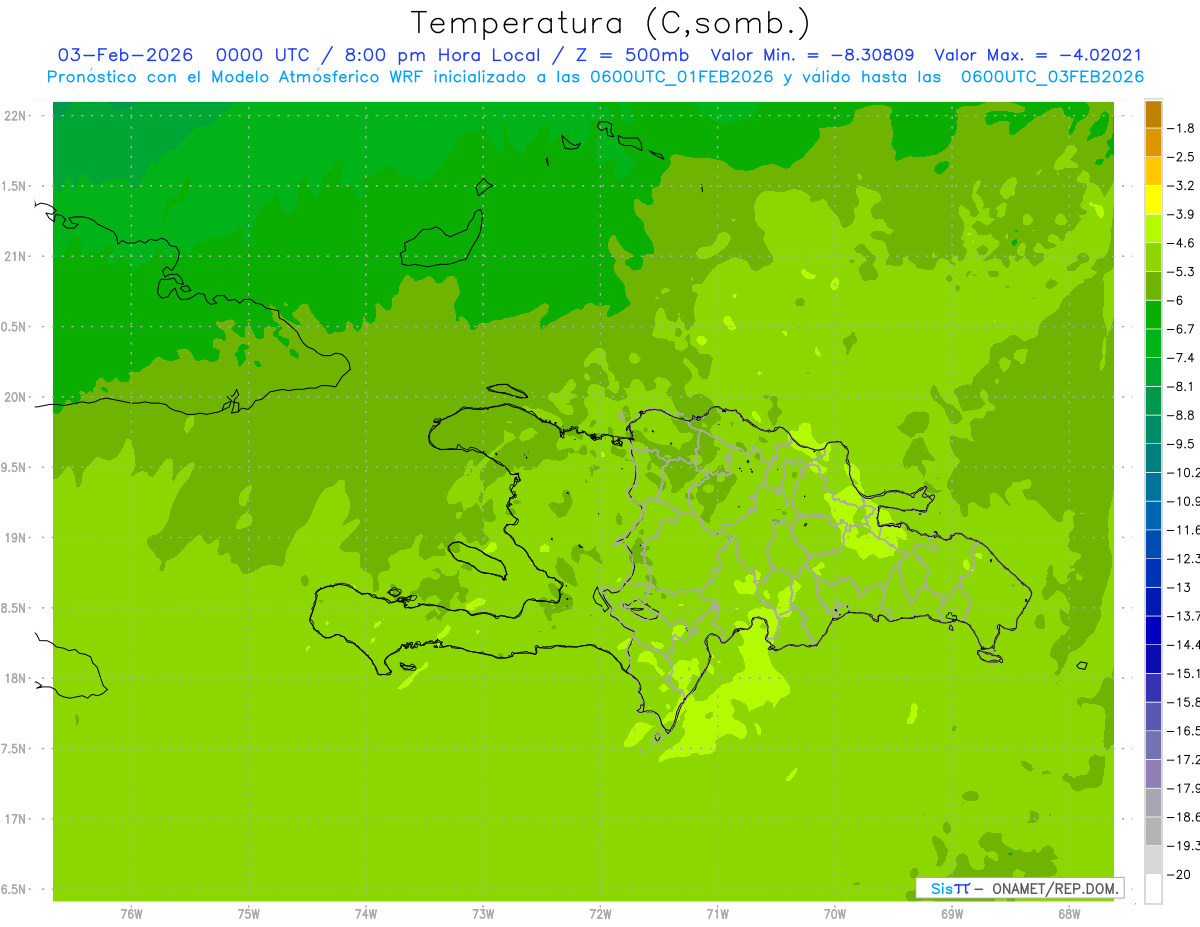
Task: Click the "73W" longitude label
Action: (483, 915)
